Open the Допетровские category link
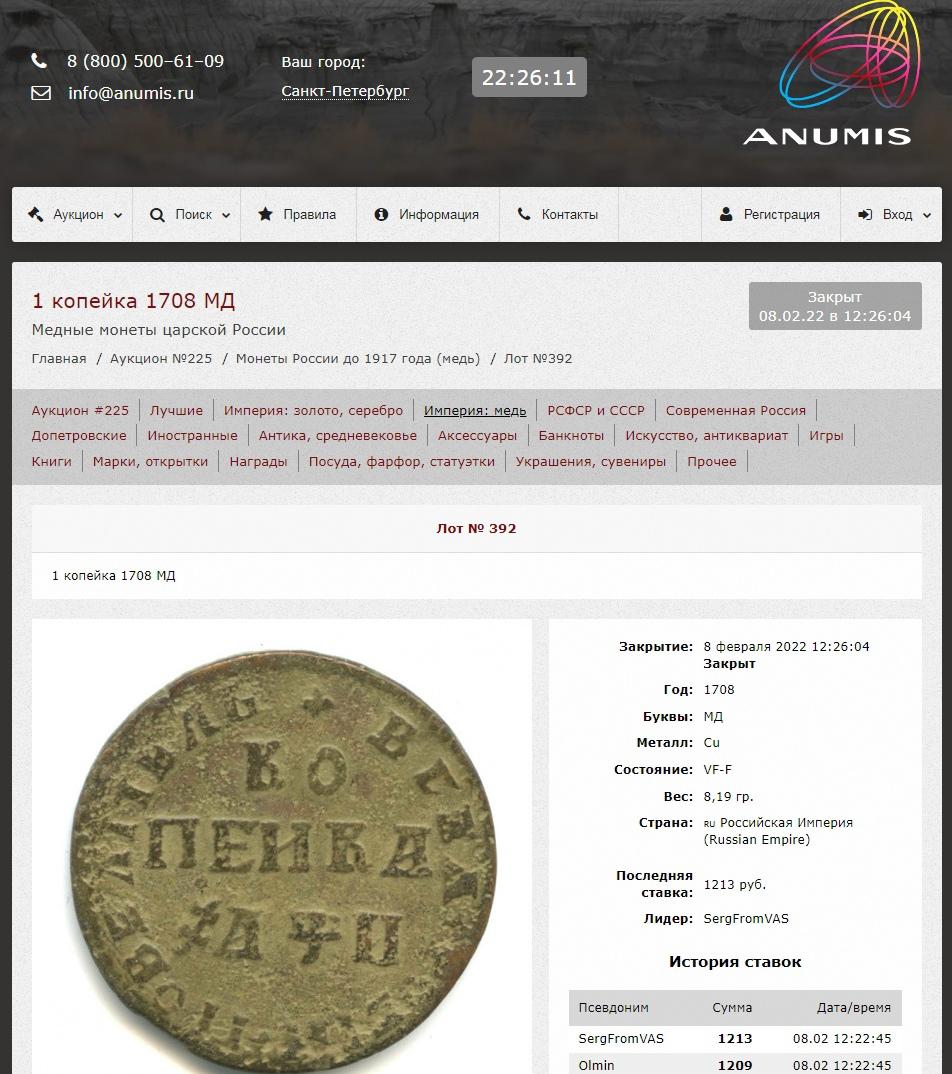 79,436
